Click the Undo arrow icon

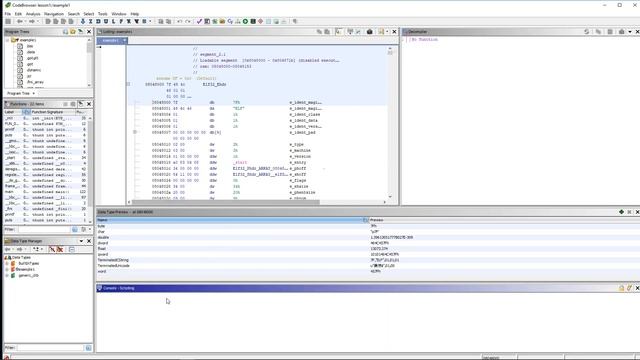180,21
